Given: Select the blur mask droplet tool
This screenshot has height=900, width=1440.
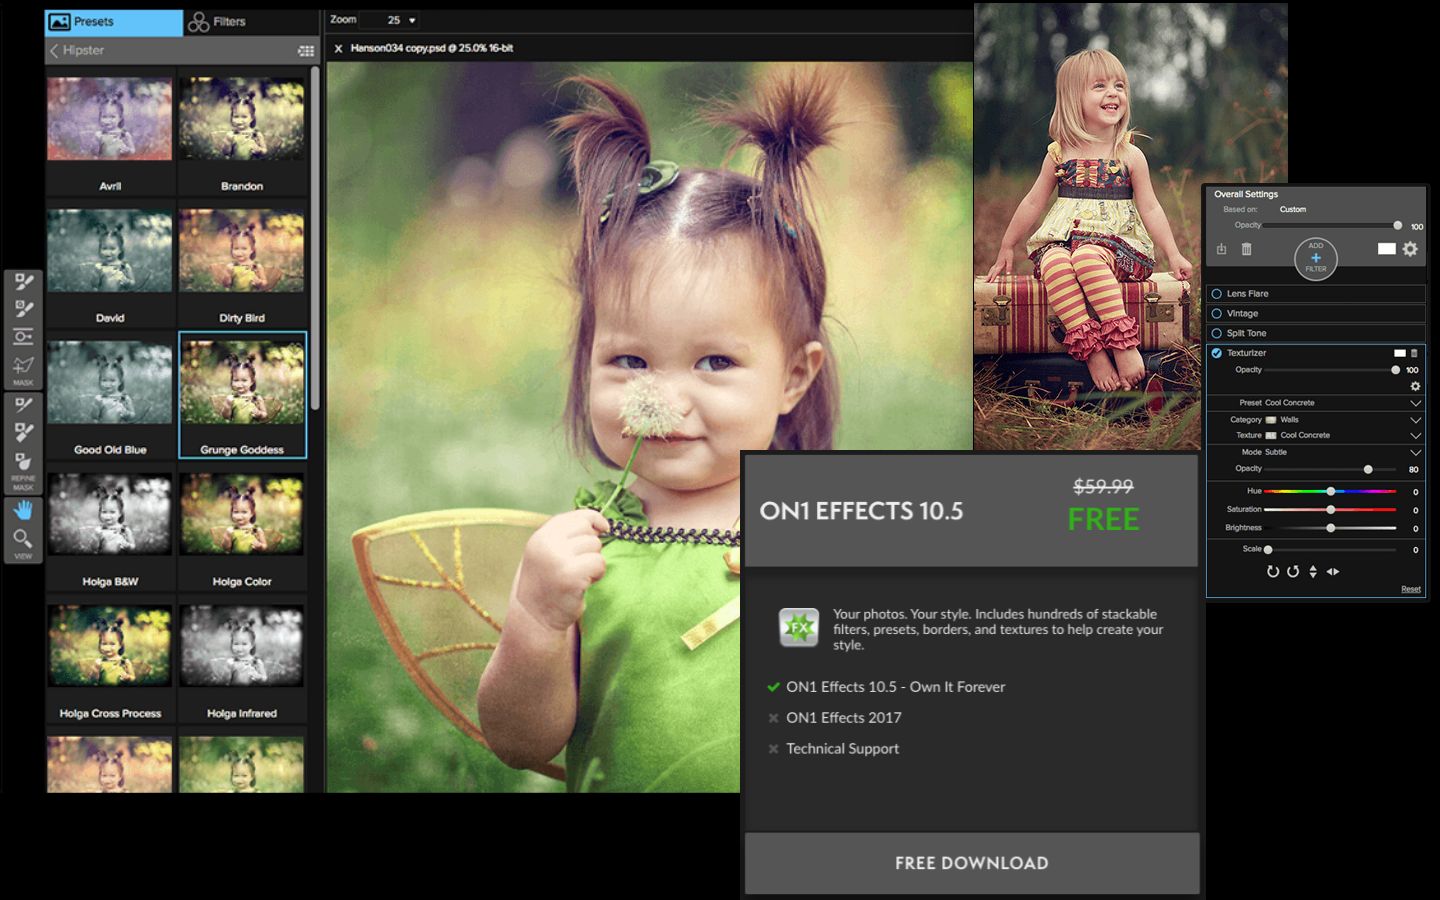Looking at the screenshot, I should (24, 462).
